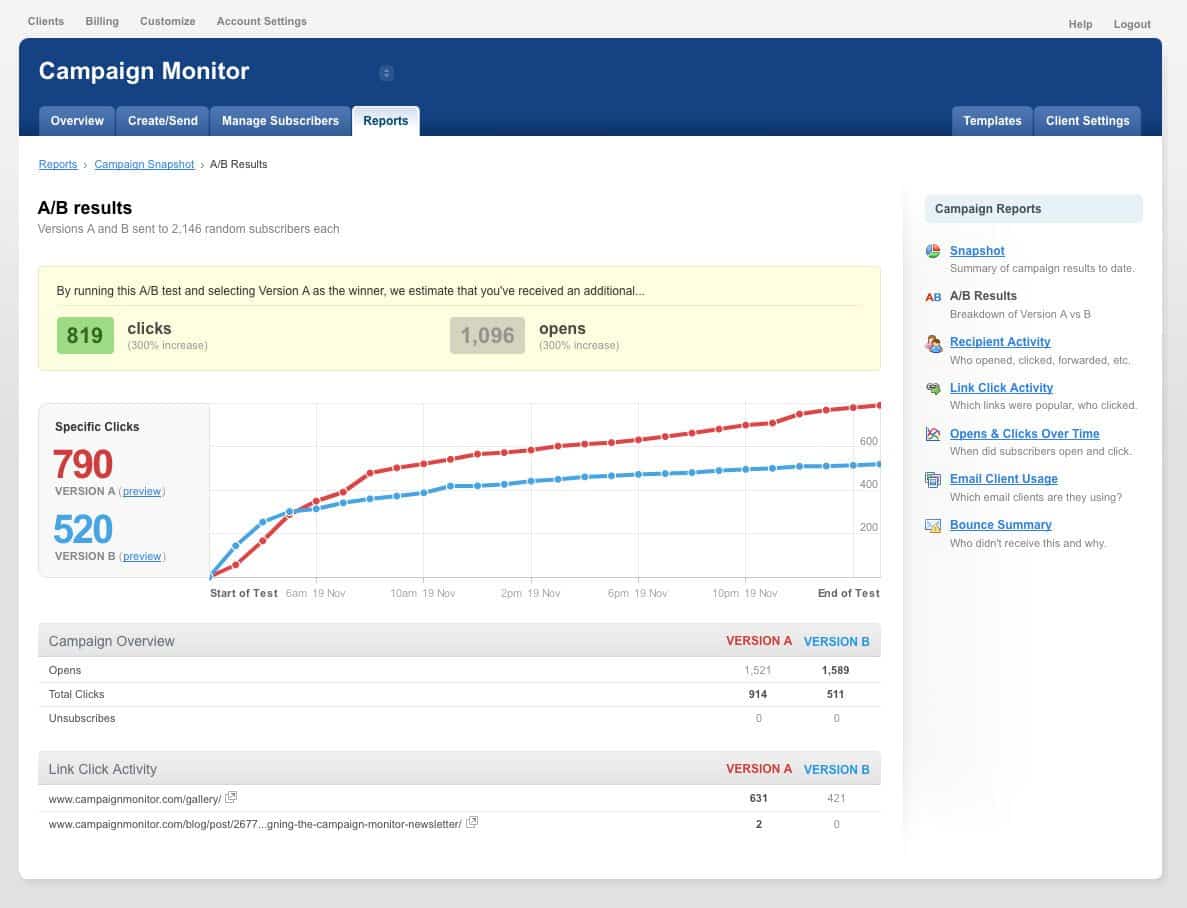
Task: Click the Help link
Action: pos(1080,24)
